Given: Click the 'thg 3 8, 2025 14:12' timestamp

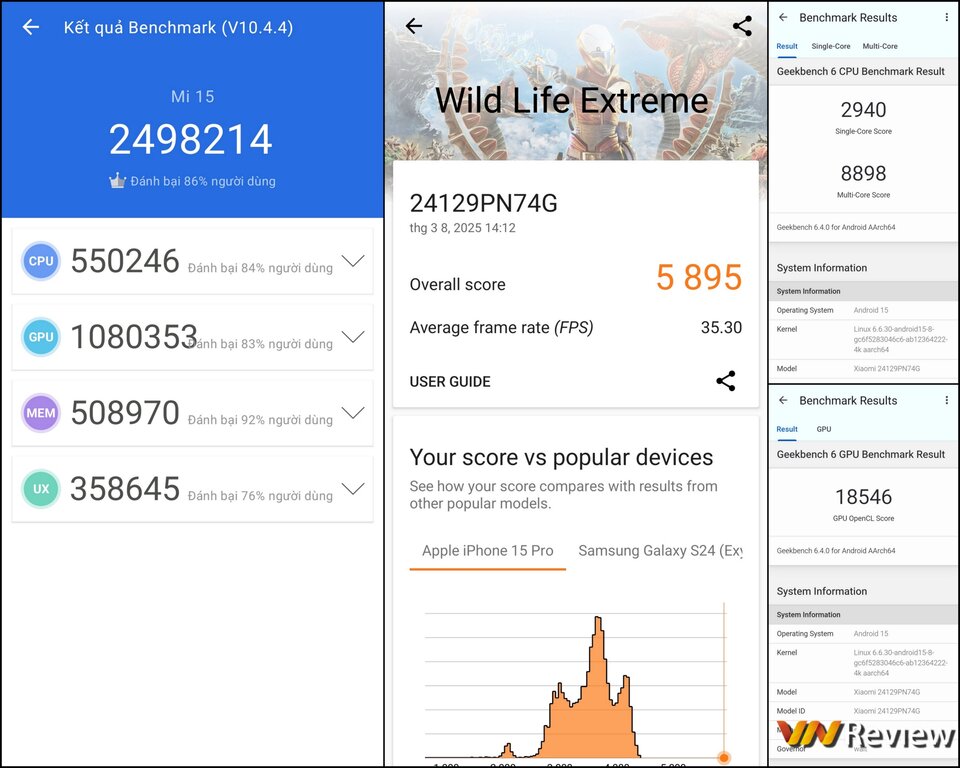Looking at the screenshot, I should pyautogui.click(x=462, y=228).
